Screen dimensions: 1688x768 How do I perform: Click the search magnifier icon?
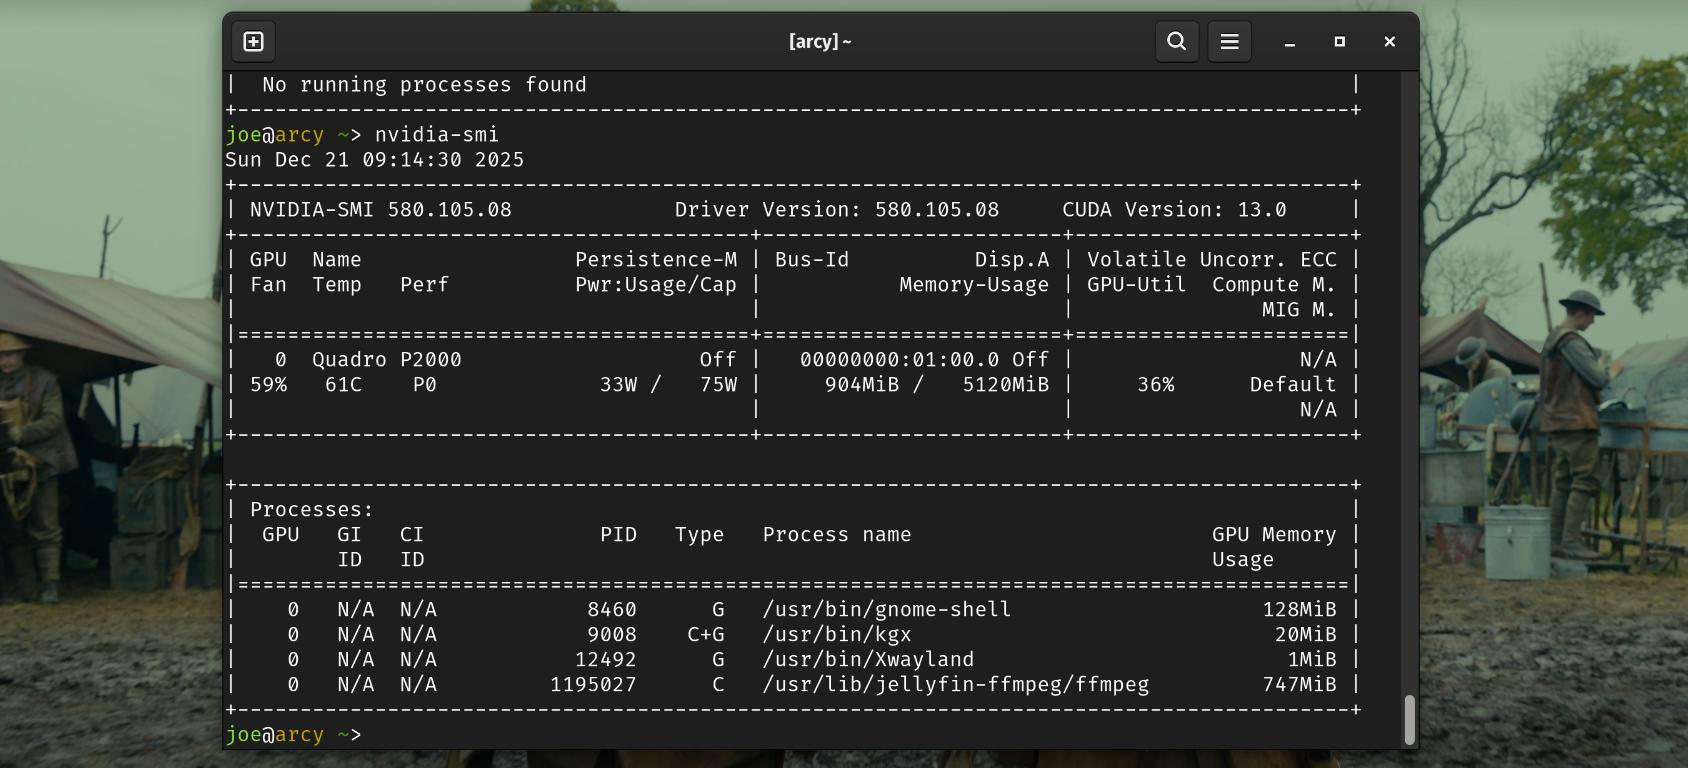pos(1177,41)
